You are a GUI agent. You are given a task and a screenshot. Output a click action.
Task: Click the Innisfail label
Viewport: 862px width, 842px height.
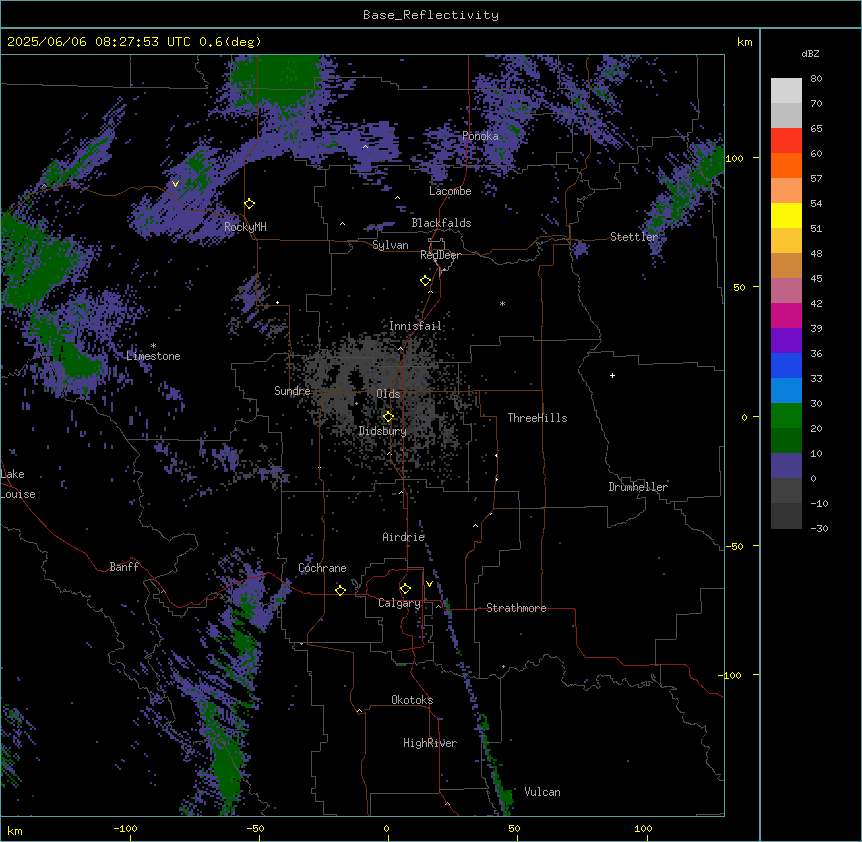[x=415, y=326]
